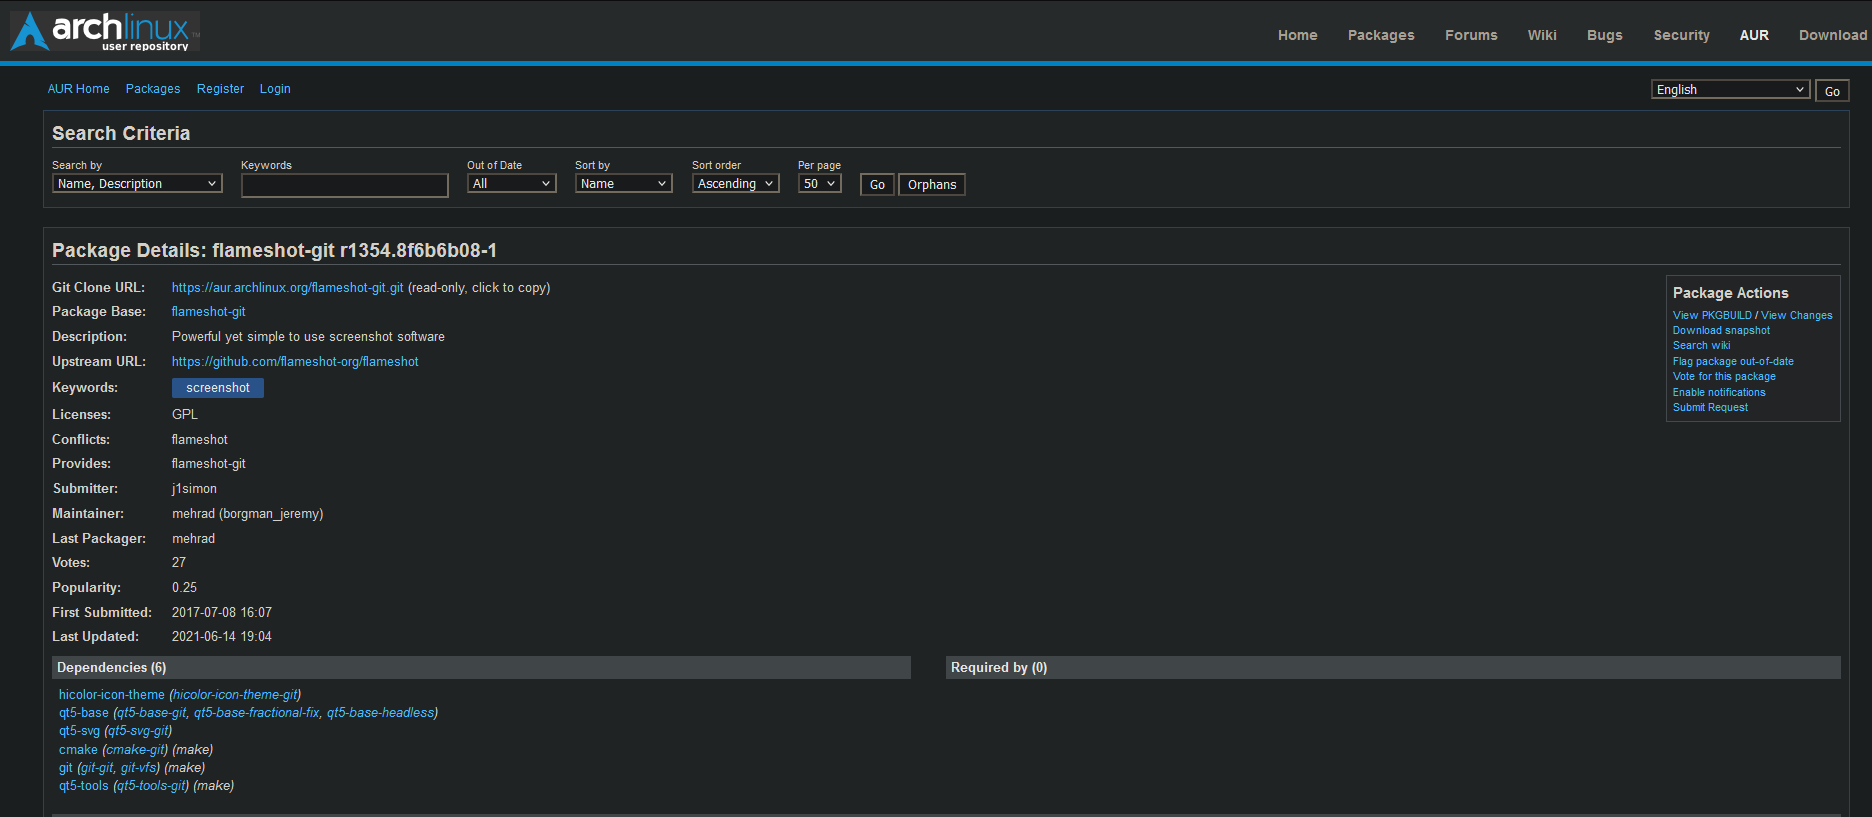The image size is (1872, 817).
Task: Expand the Search by dropdown
Action: (137, 184)
